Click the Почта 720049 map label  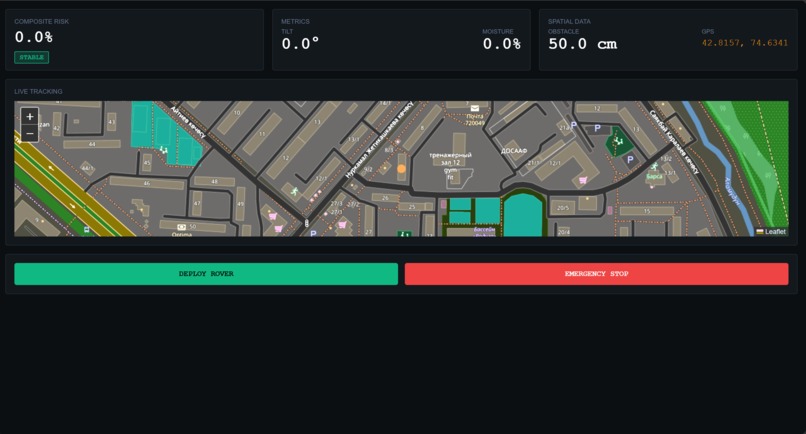tap(474, 120)
